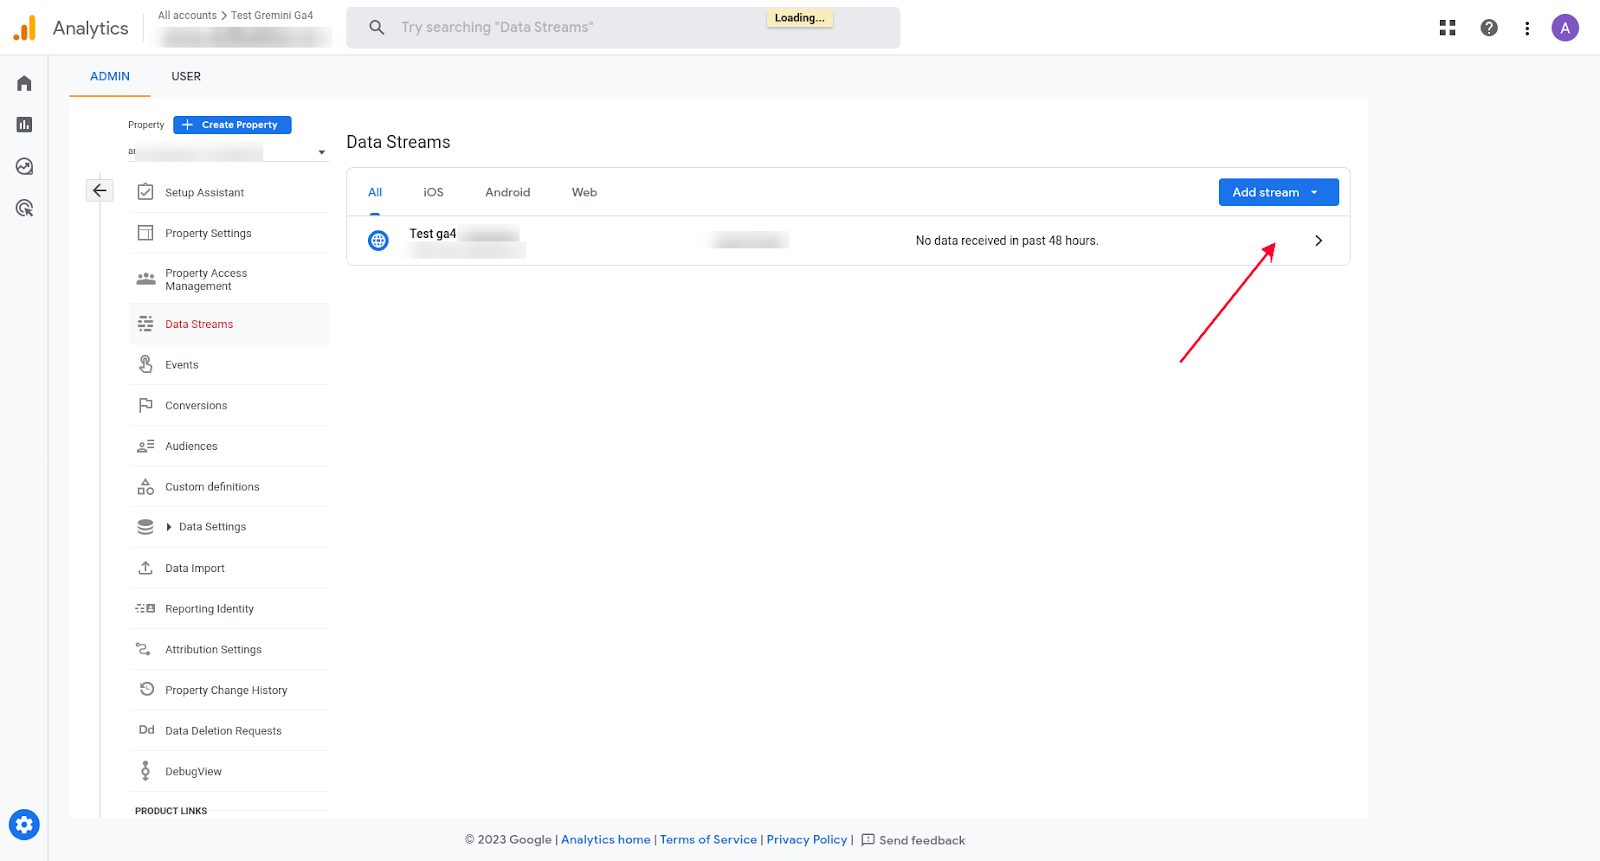The image size is (1600, 861).
Task: Open Attribution Settings menu item
Action: [229, 649]
